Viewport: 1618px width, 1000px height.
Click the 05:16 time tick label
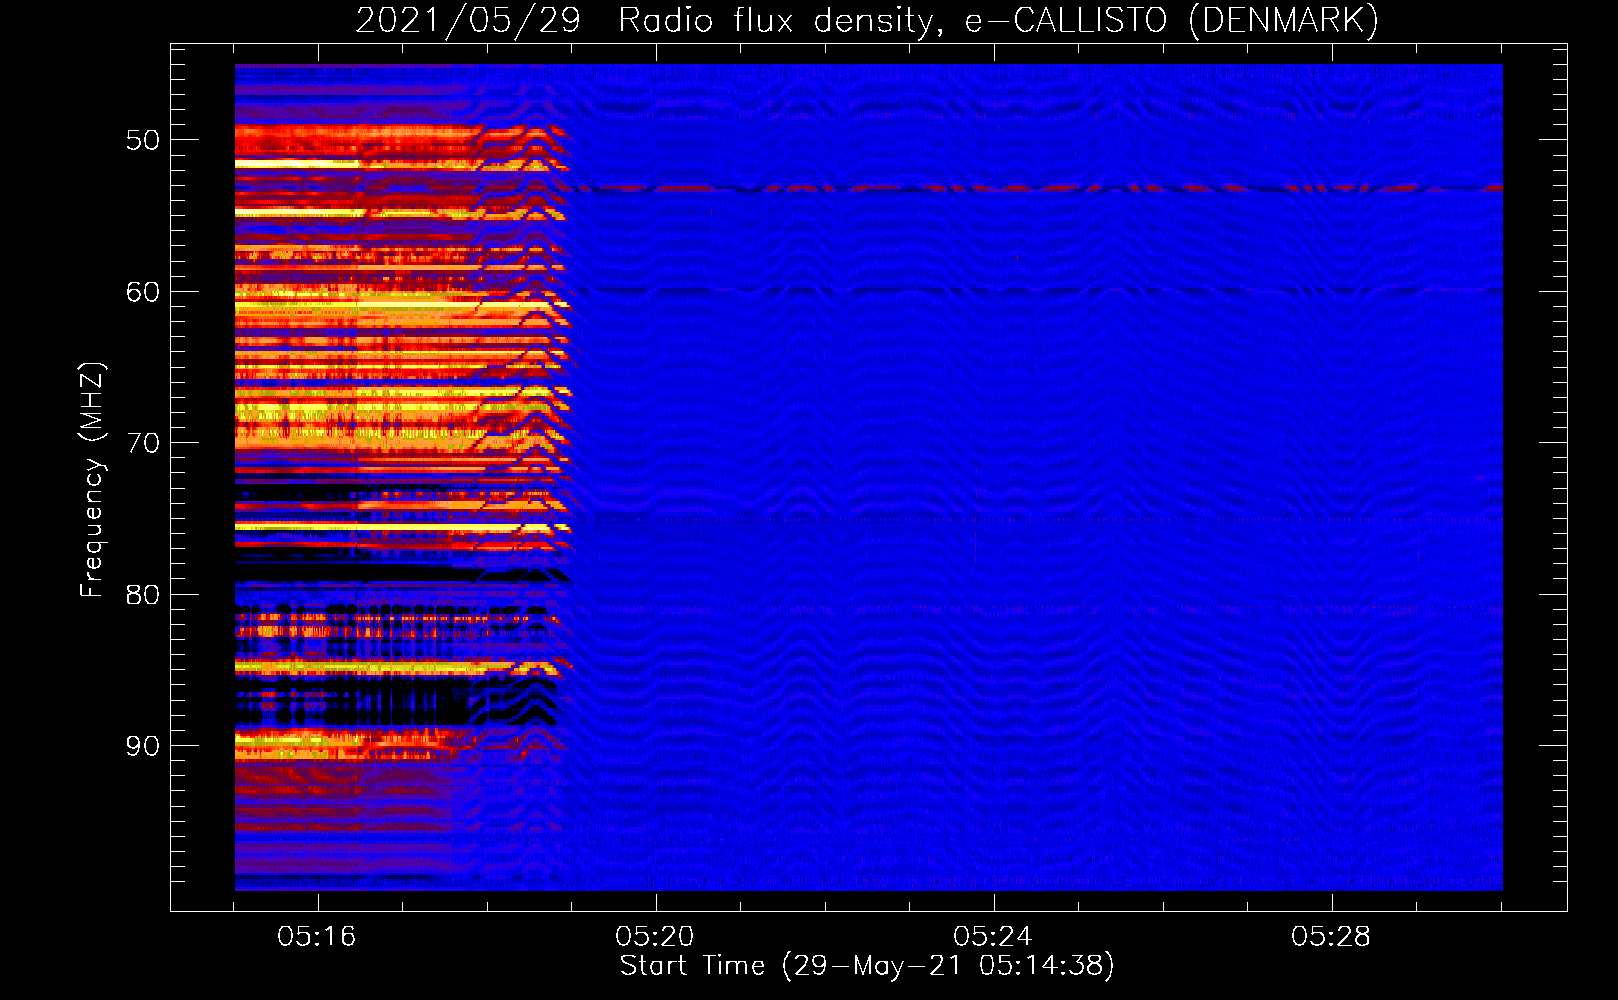pyautogui.click(x=317, y=937)
